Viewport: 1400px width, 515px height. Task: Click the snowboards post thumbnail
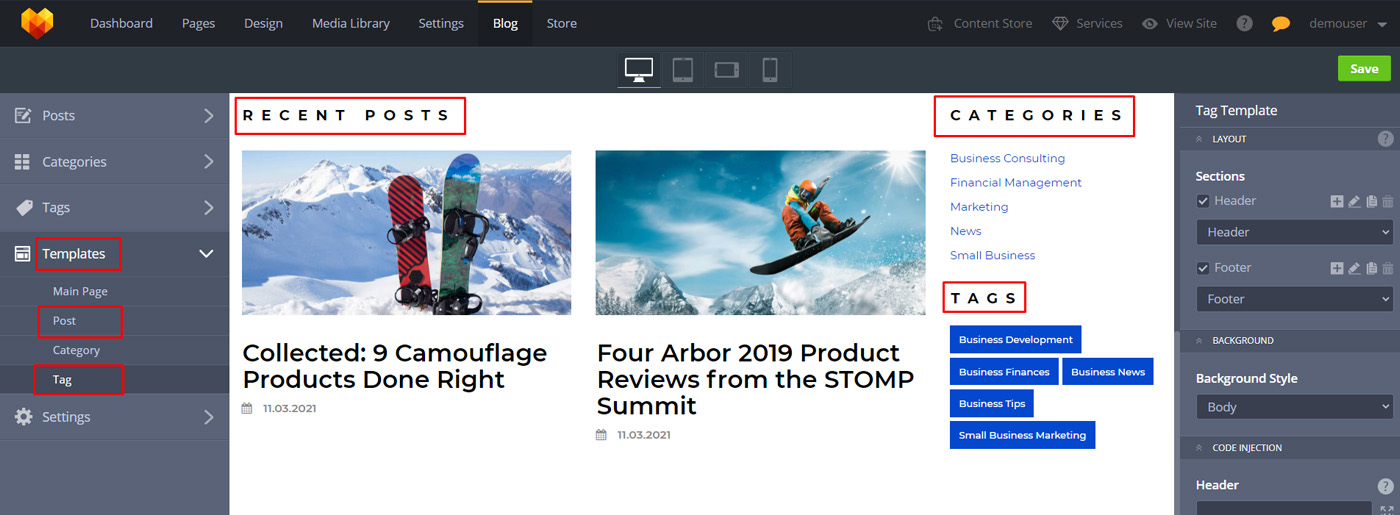click(406, 232)
